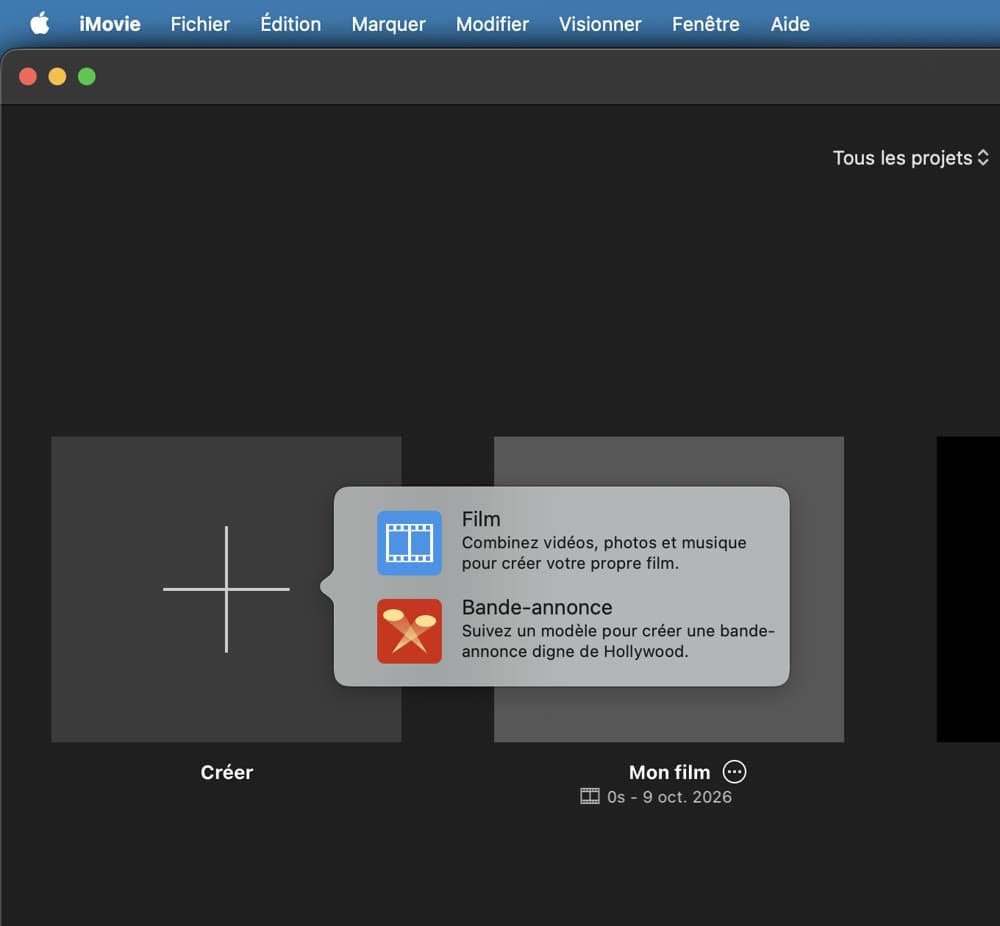Click the Créer label
Viewport: 1000px width, 926px height.
coord(227,772)
